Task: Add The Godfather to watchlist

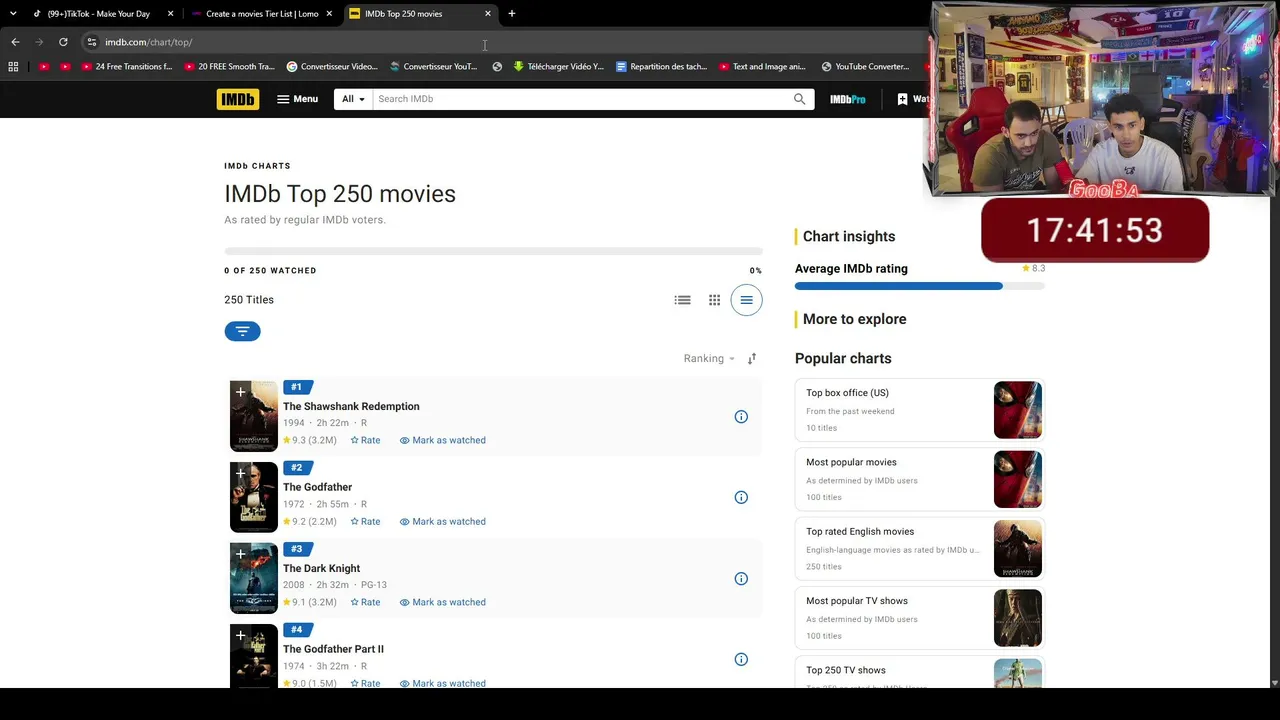Action: [x=240, y=473]
